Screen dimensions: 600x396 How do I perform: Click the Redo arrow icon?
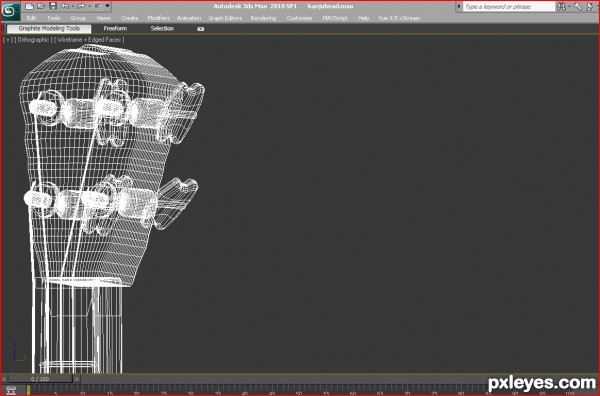pyautogui.click(x=80, y=6)
